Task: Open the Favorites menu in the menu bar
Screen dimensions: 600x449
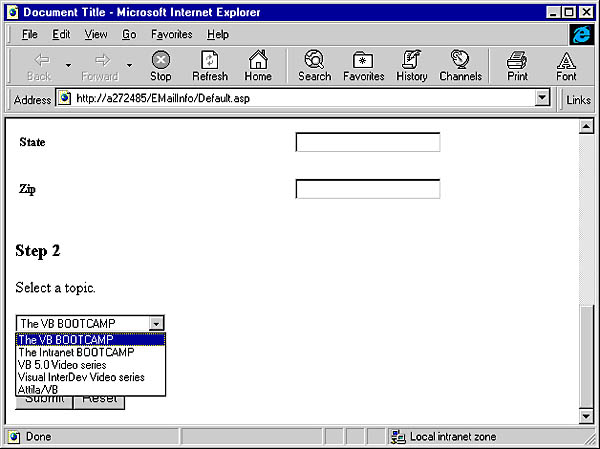Action: 171,34
